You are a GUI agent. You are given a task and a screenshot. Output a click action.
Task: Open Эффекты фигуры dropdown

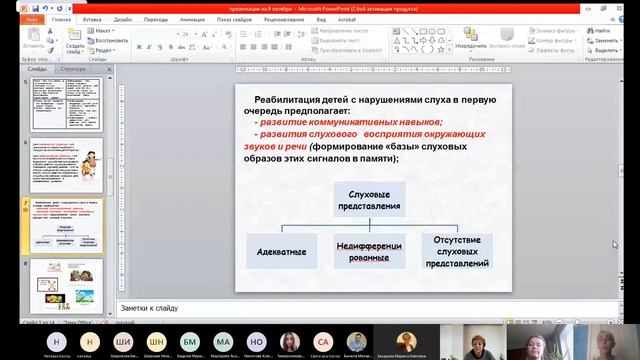552,50
